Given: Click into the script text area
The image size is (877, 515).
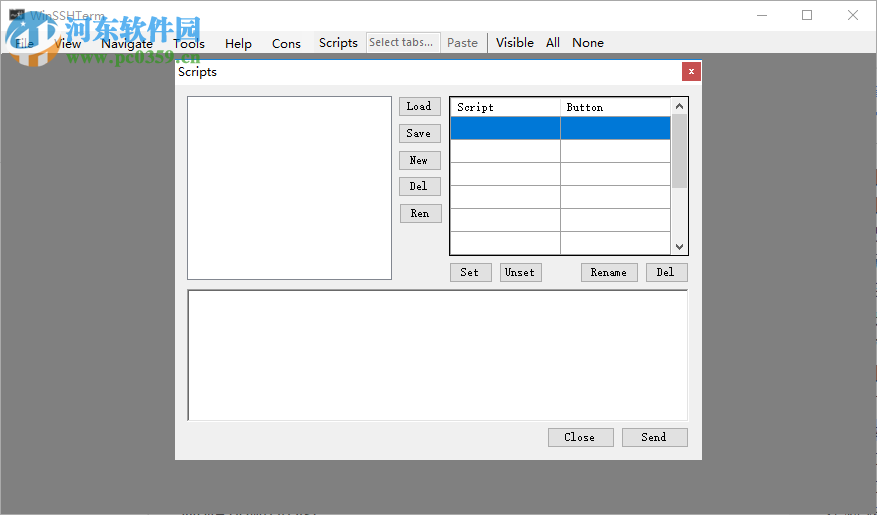Looking at the screenshot, I should click(x=438, y=355).
